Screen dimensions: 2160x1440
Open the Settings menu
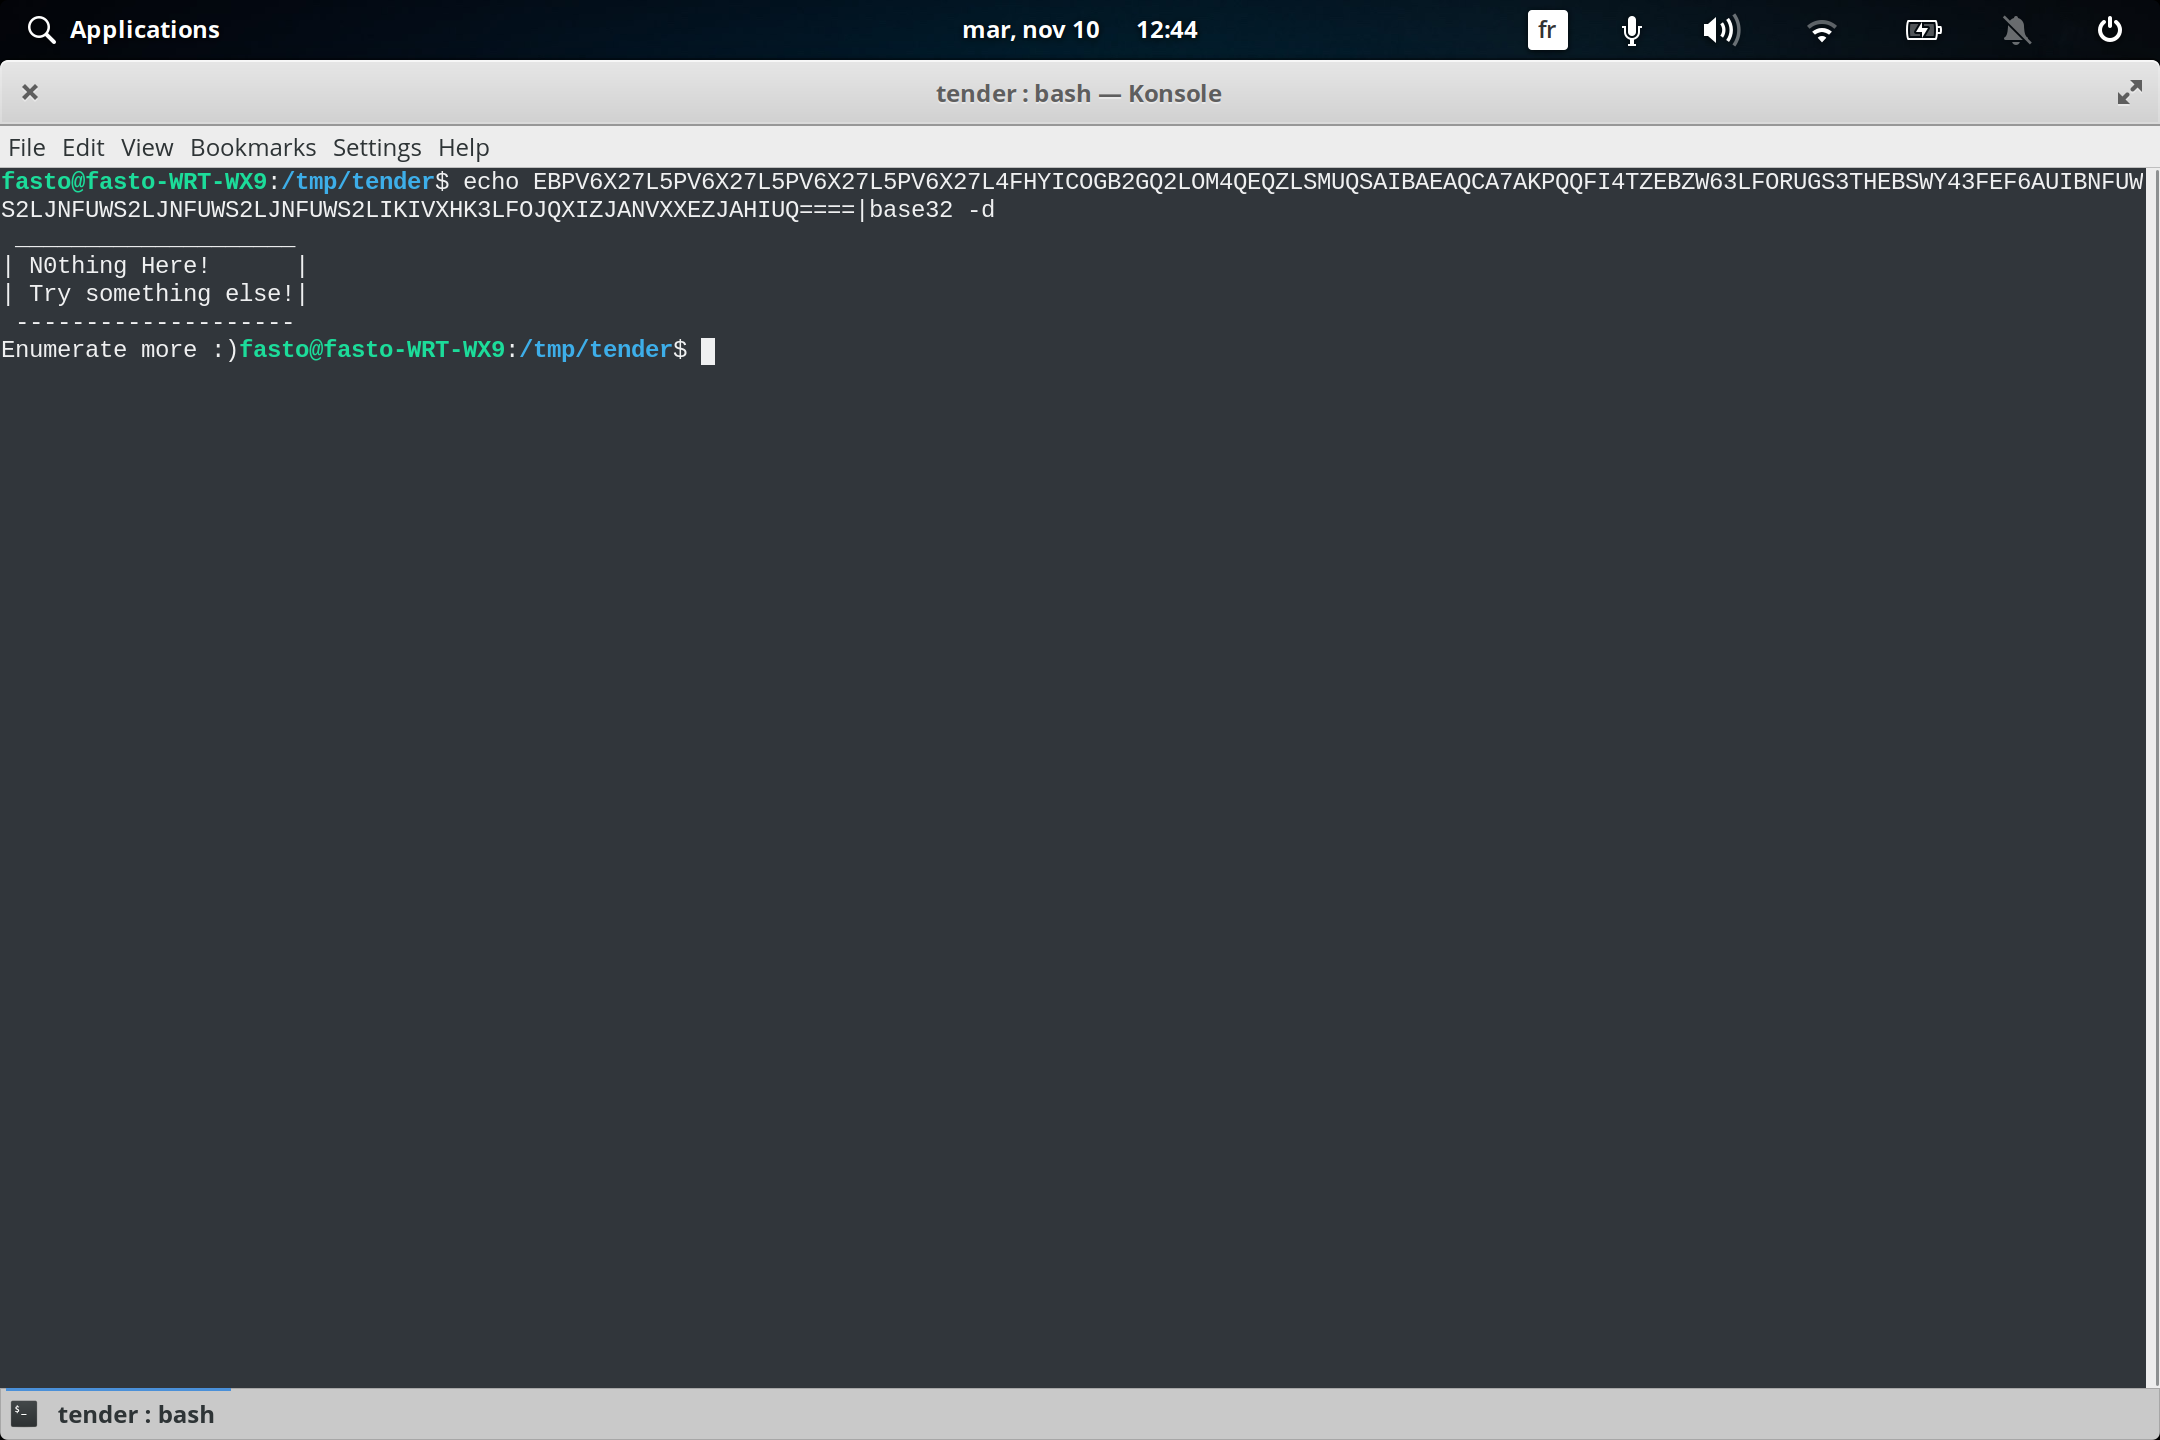click(x=376, y=147)
